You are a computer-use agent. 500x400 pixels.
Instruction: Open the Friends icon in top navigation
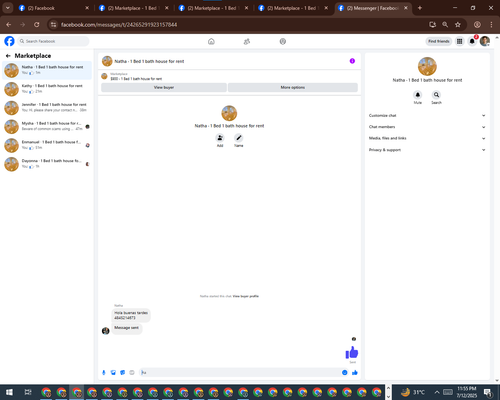(x=247, y=41)
